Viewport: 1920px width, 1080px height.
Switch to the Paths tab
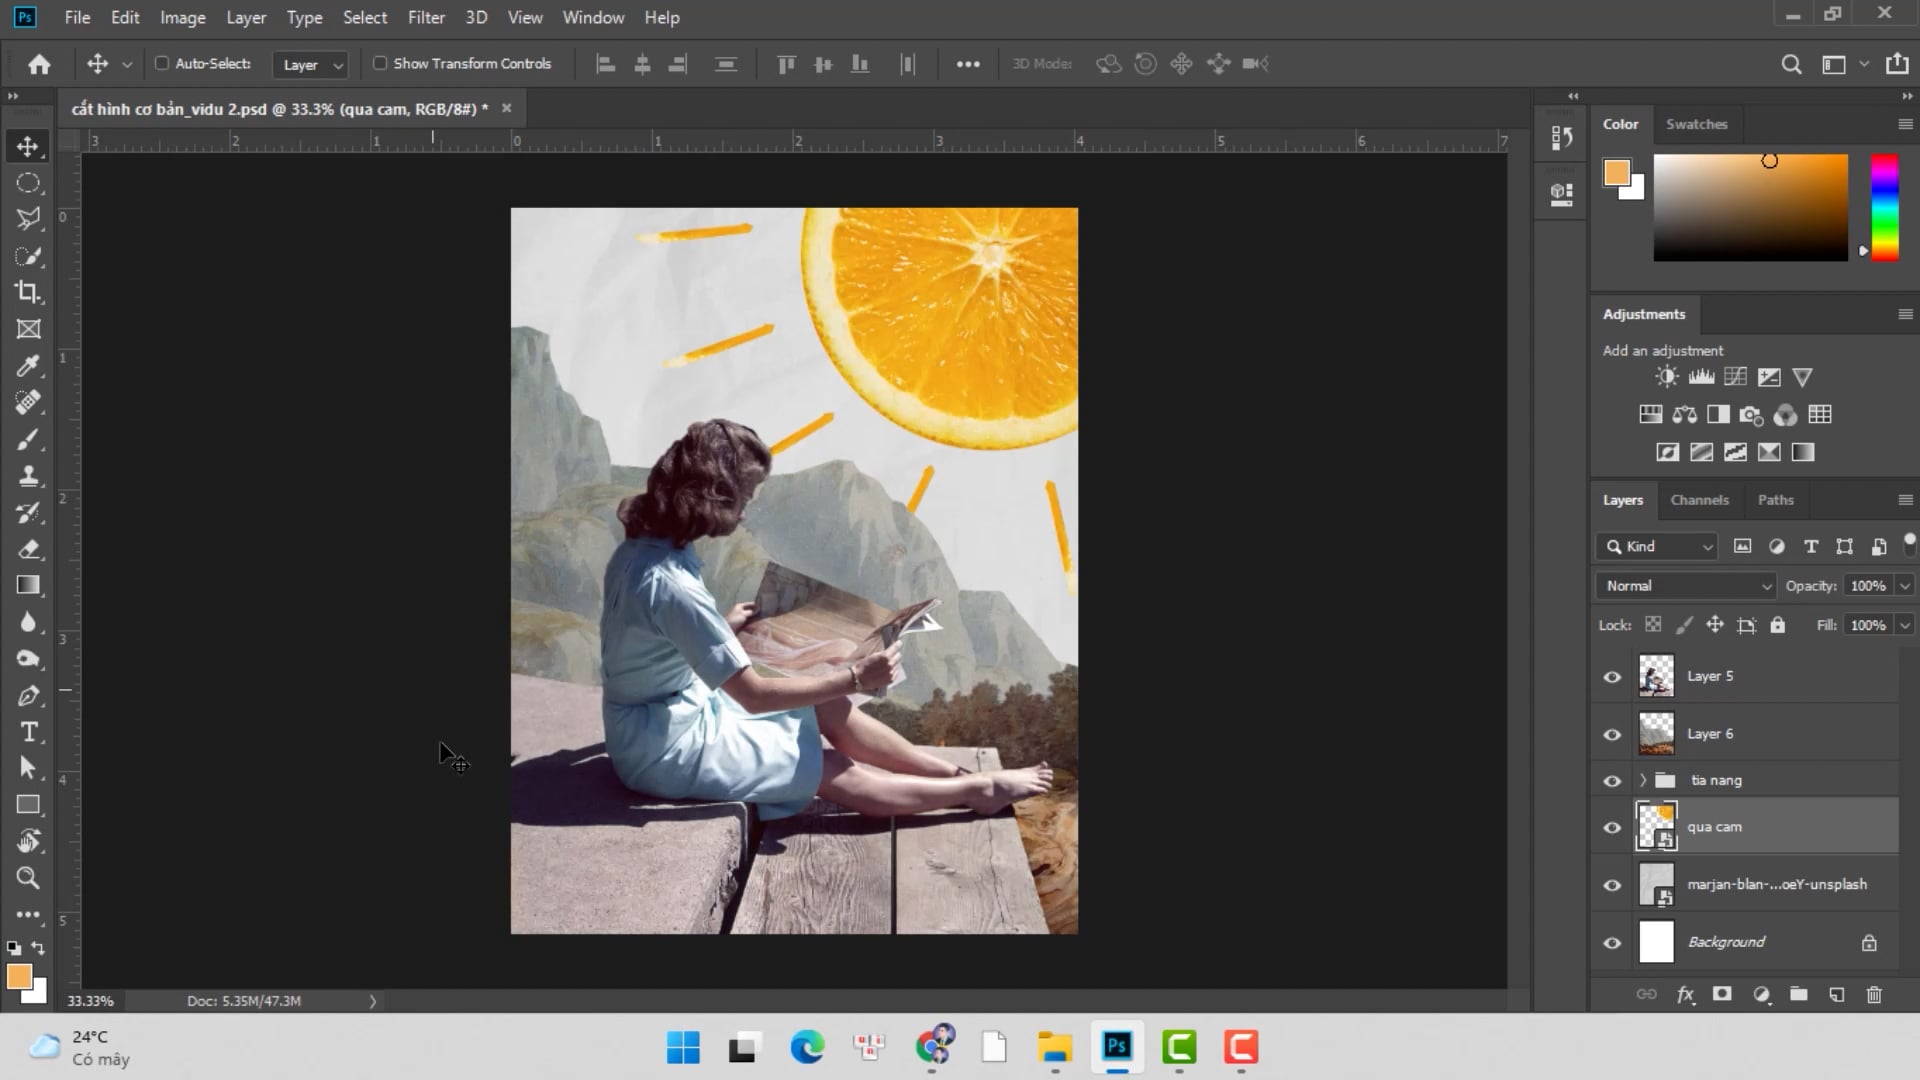[1775, 500]
